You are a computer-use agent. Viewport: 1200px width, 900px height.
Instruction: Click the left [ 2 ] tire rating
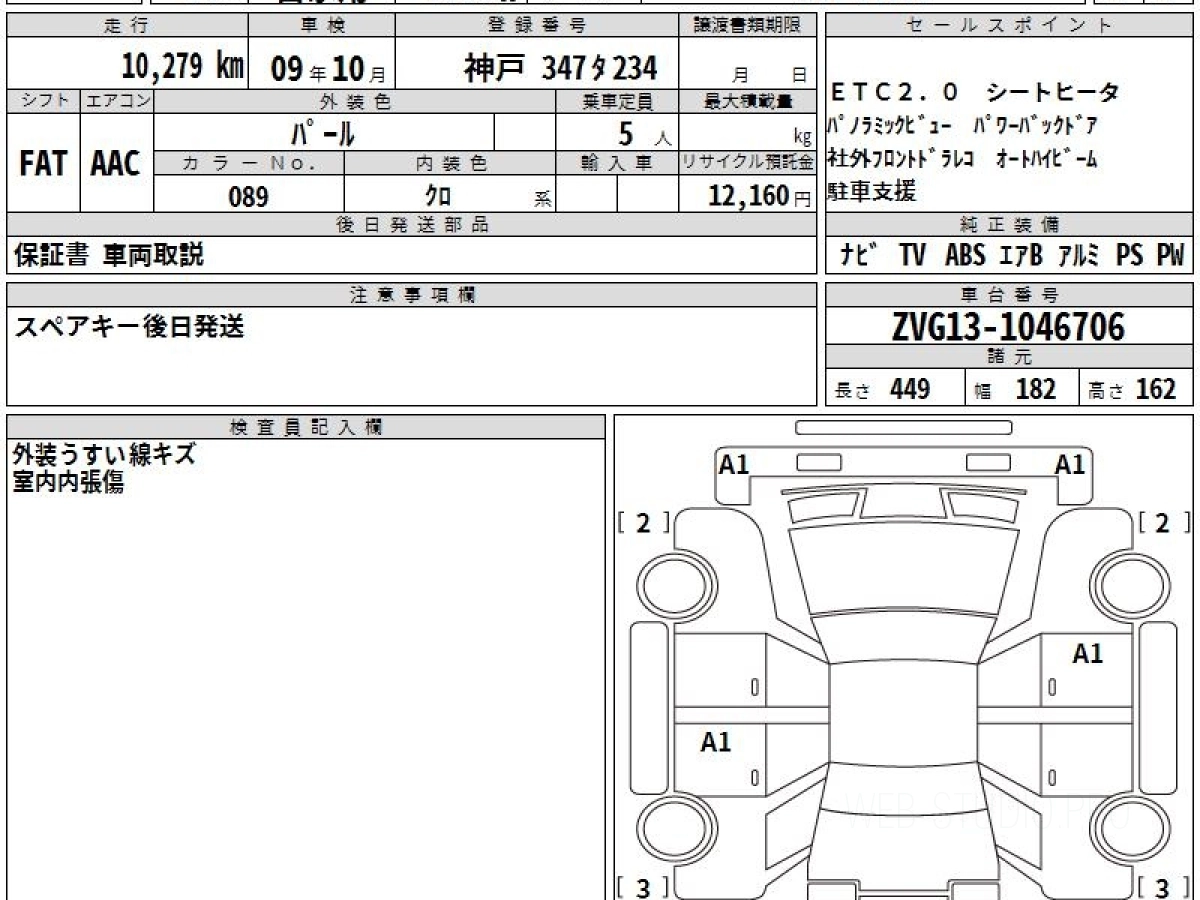click(x=642, y=523)
